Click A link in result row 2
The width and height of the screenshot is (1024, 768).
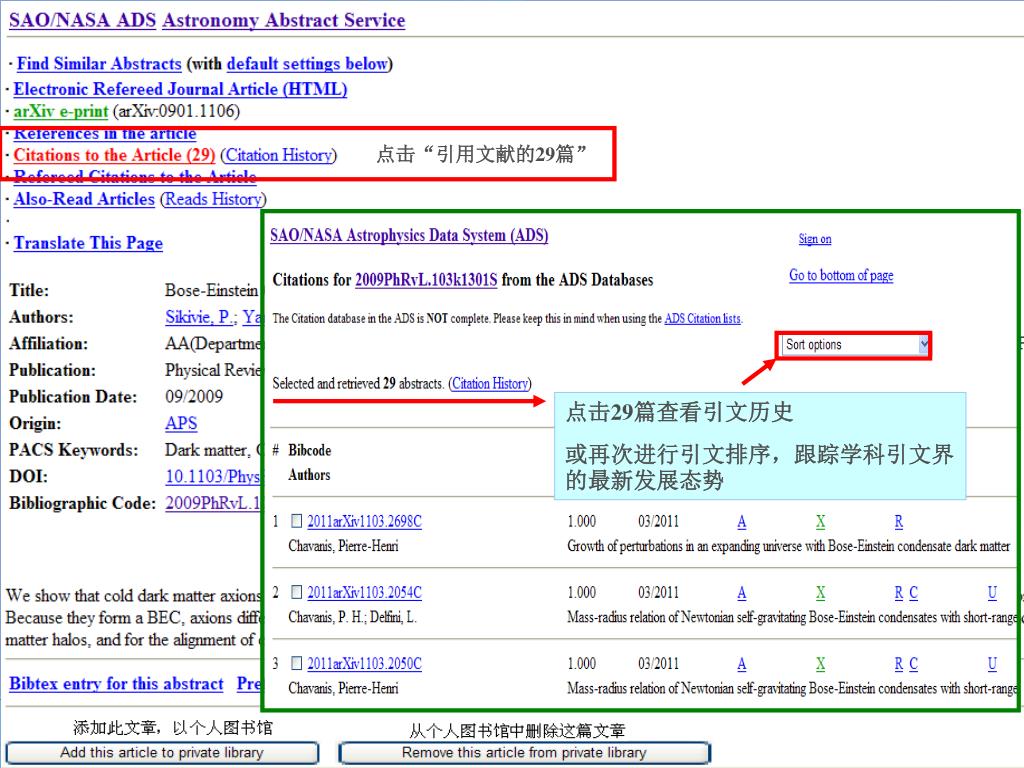pos(742,593)
